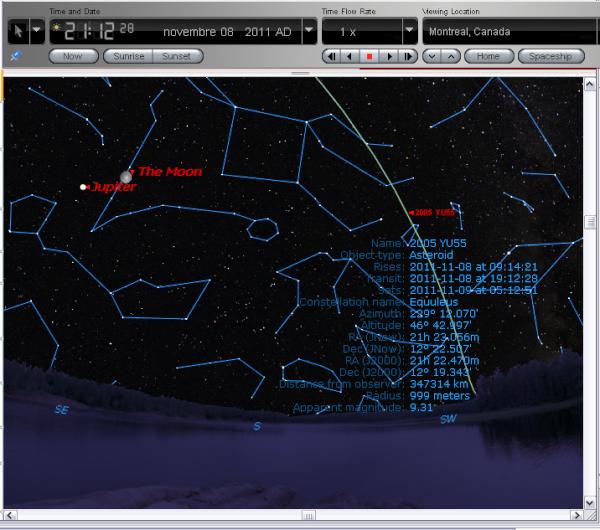The image size is (600, 530).
Task: Click the apparent magnitude 9.31 value
Action: [x=421, y=408]
